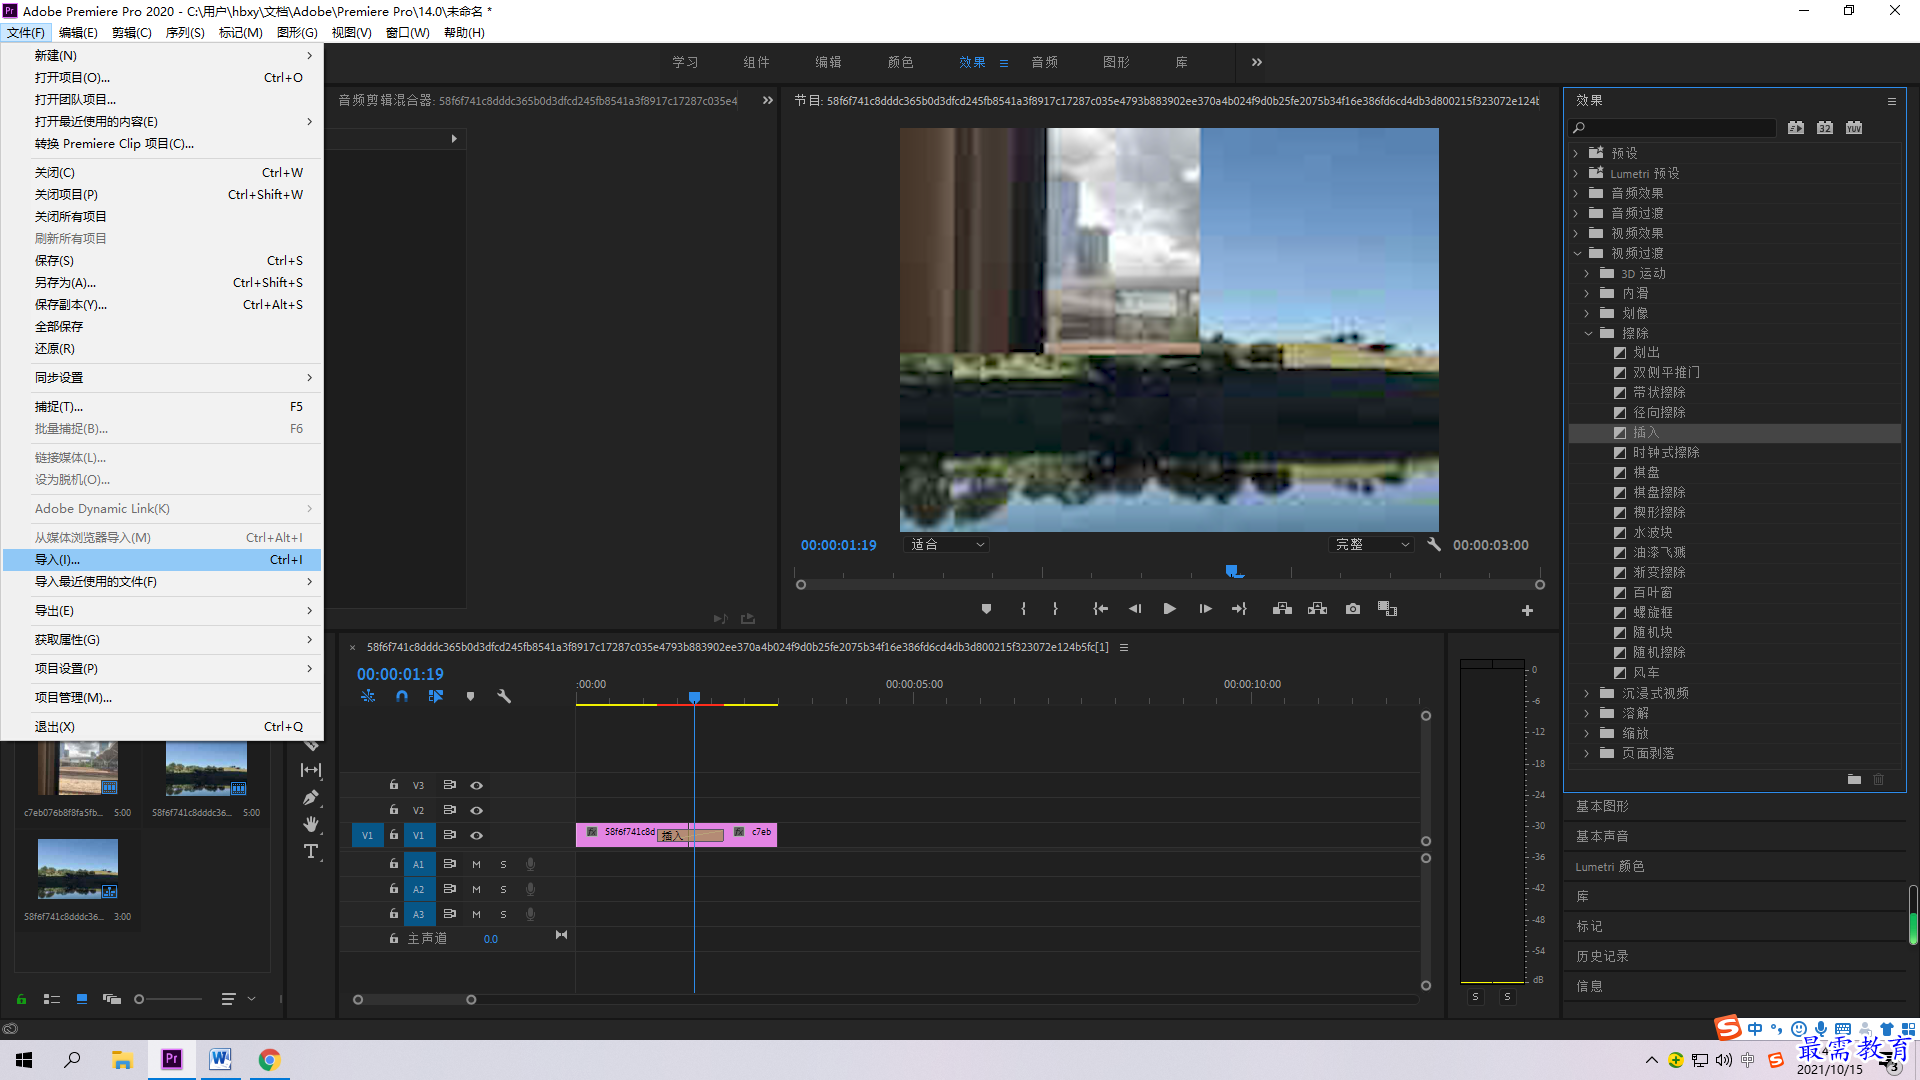Open the 适合 zoom level dropdown
1920x1080 pixels.
pyautogui.click(x=946, y=545)
